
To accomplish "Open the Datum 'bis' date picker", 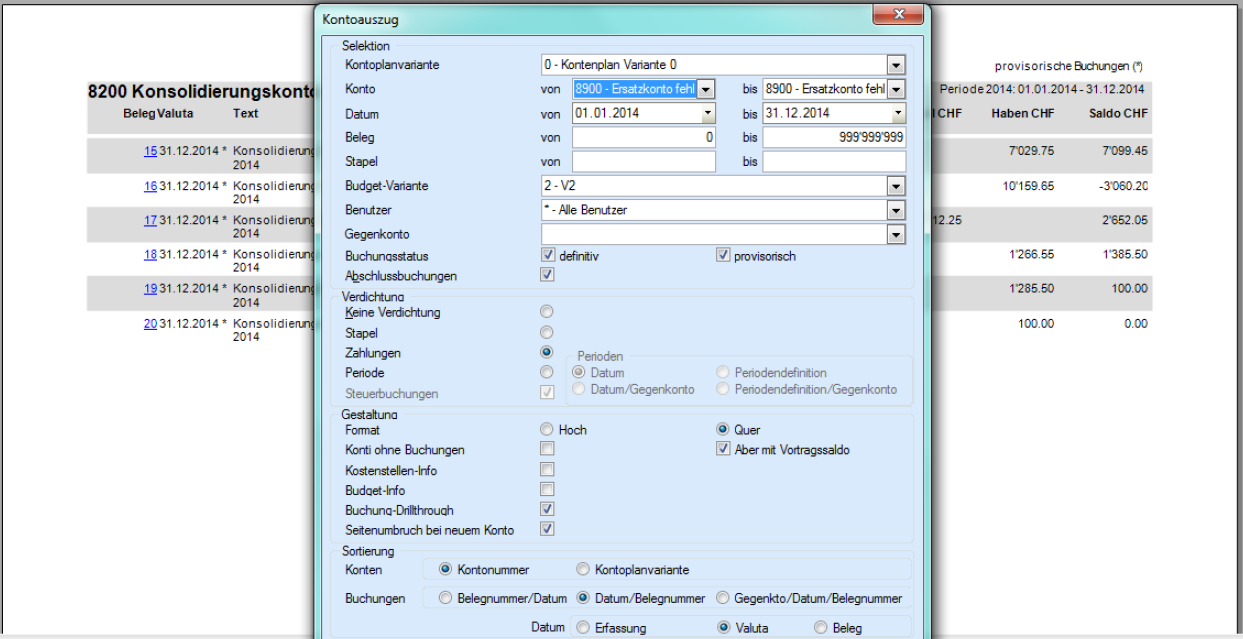I will (x=897, y=113).
